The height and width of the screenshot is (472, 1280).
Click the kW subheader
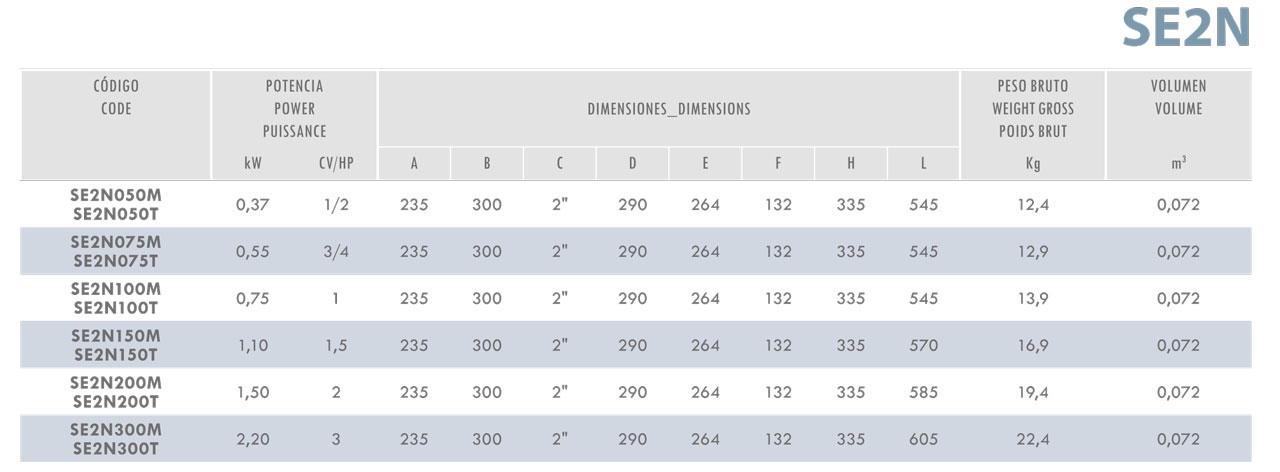[252, 162]
